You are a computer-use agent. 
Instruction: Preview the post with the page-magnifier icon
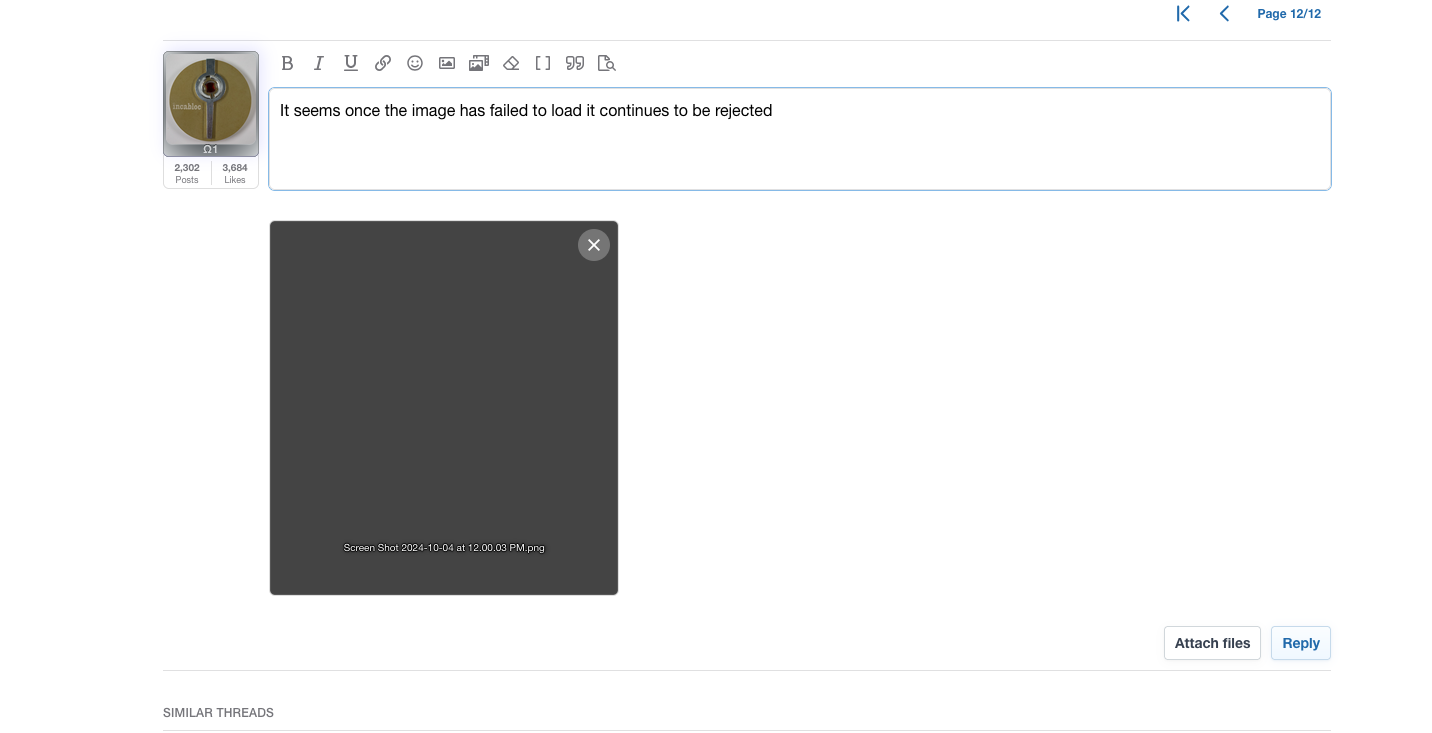click(x=606, y=63)
